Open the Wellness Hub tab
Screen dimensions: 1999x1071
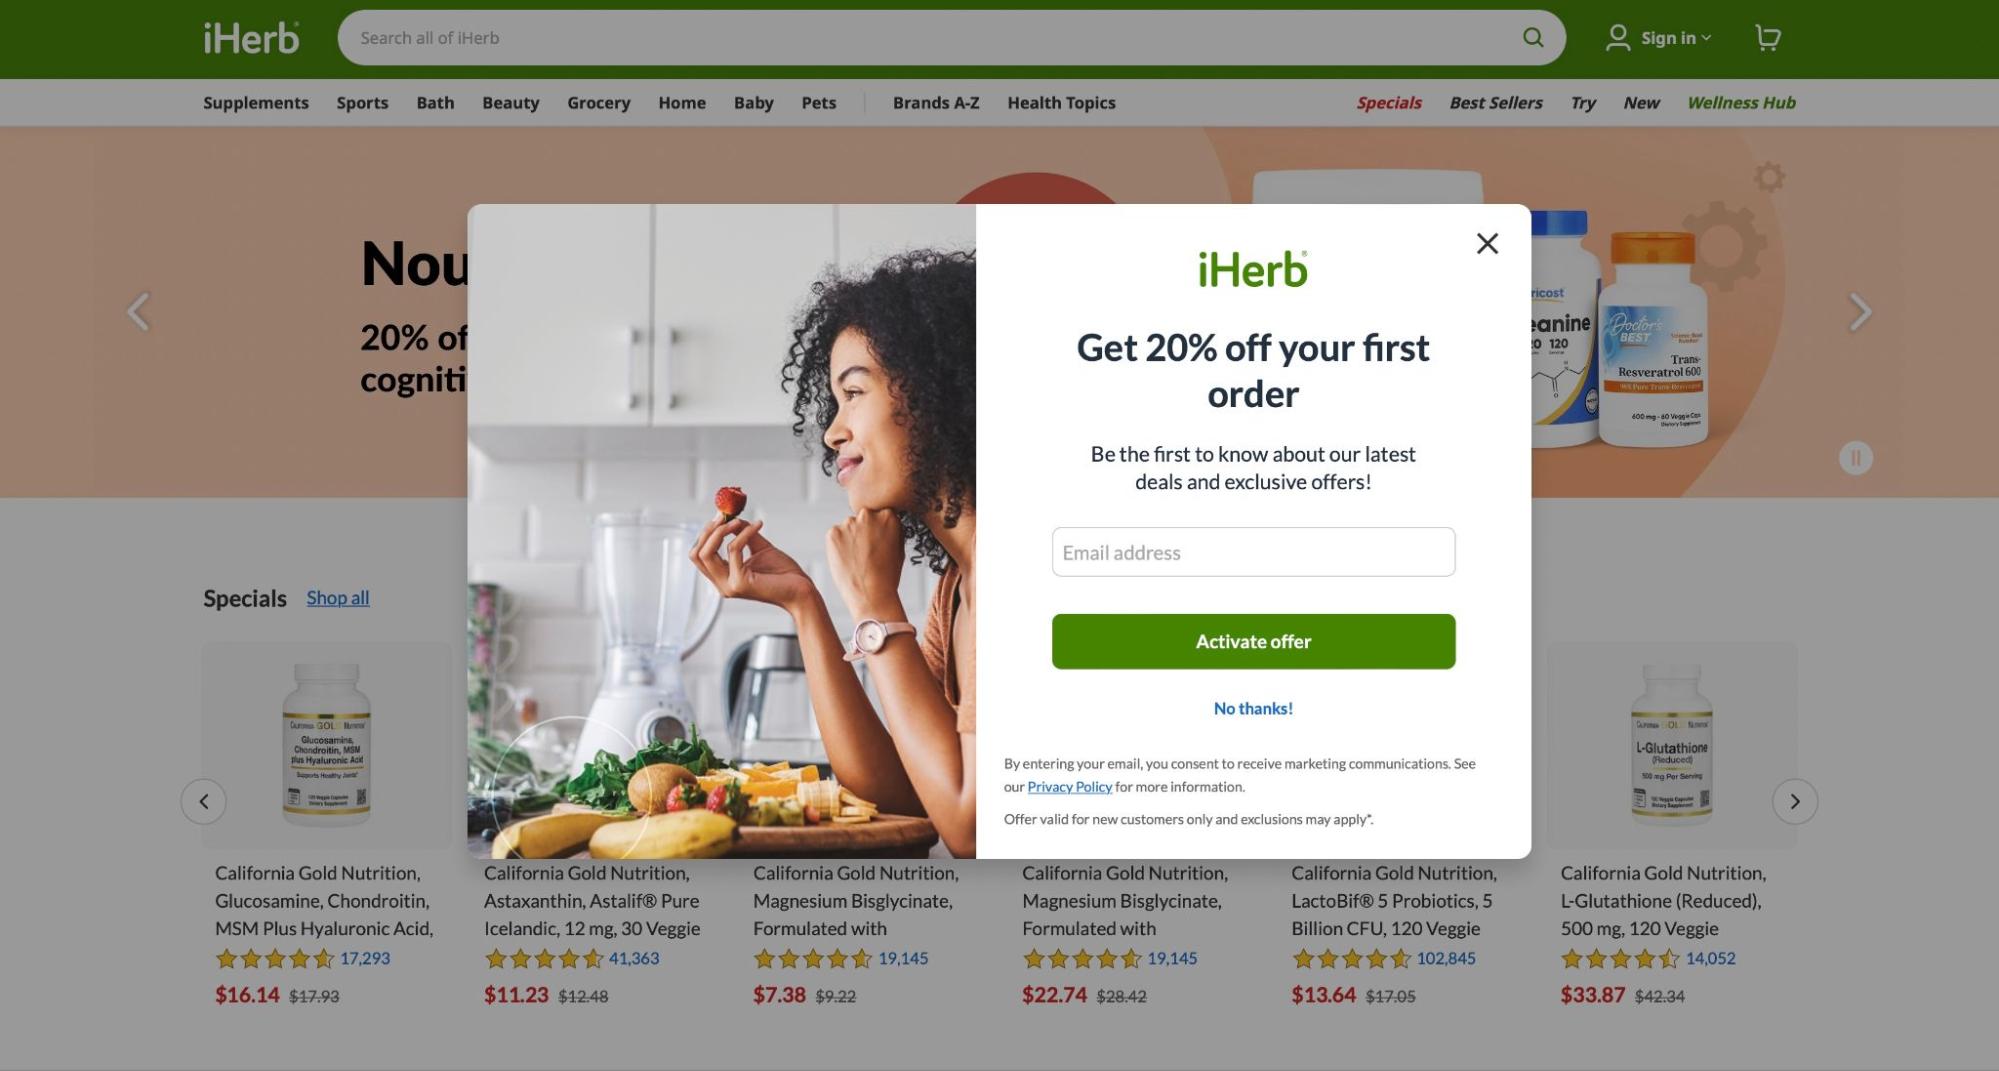1741,103
